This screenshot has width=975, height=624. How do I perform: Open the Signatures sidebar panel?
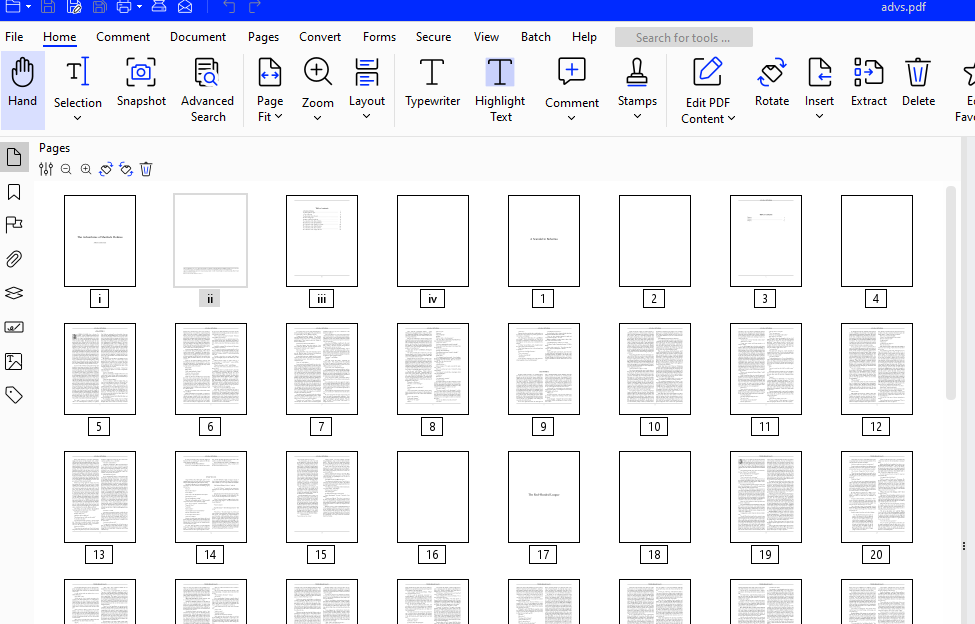coord(14,327)
